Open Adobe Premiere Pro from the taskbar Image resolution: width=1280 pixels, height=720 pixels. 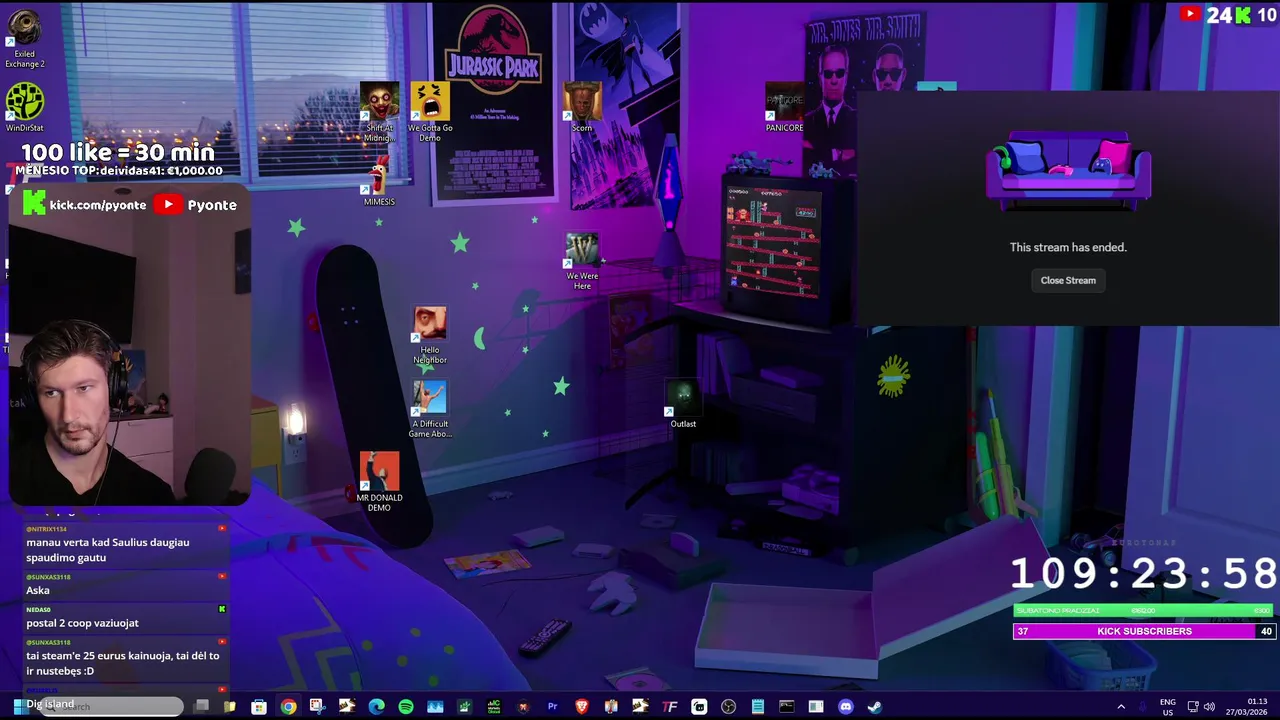(x=552, y=706)
